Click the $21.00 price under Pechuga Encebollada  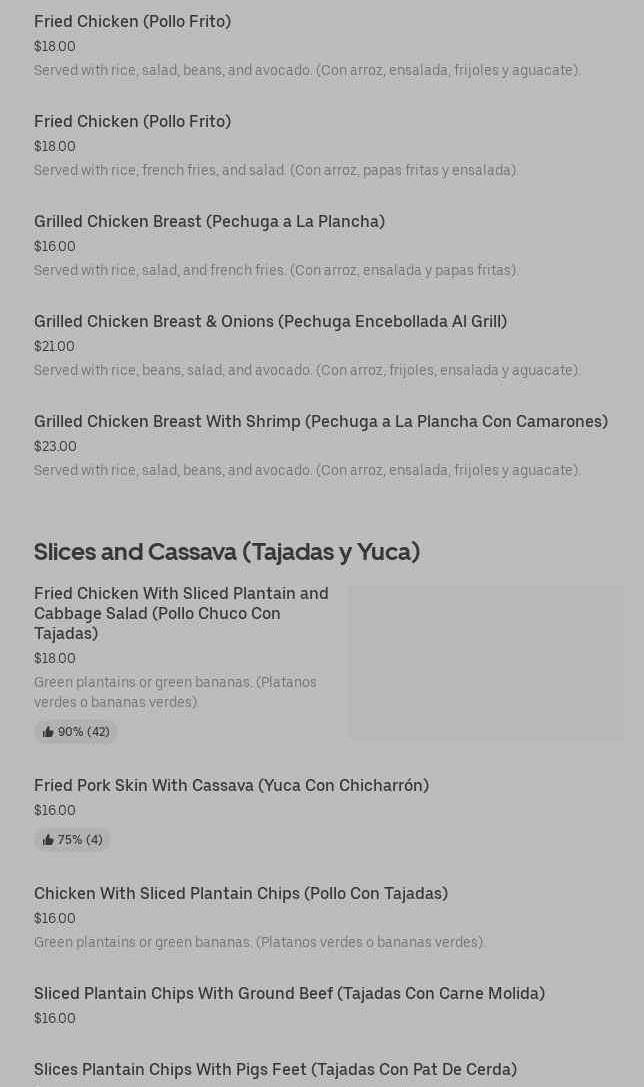[x=54, y=346]
